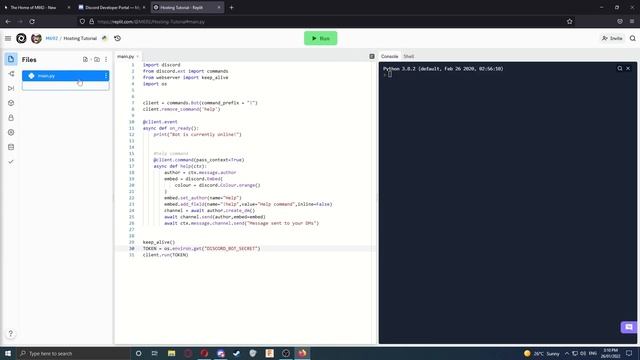The image size is (640, 360).
Task: Open the search magnifier in Replit header
Action: (633, 38)
